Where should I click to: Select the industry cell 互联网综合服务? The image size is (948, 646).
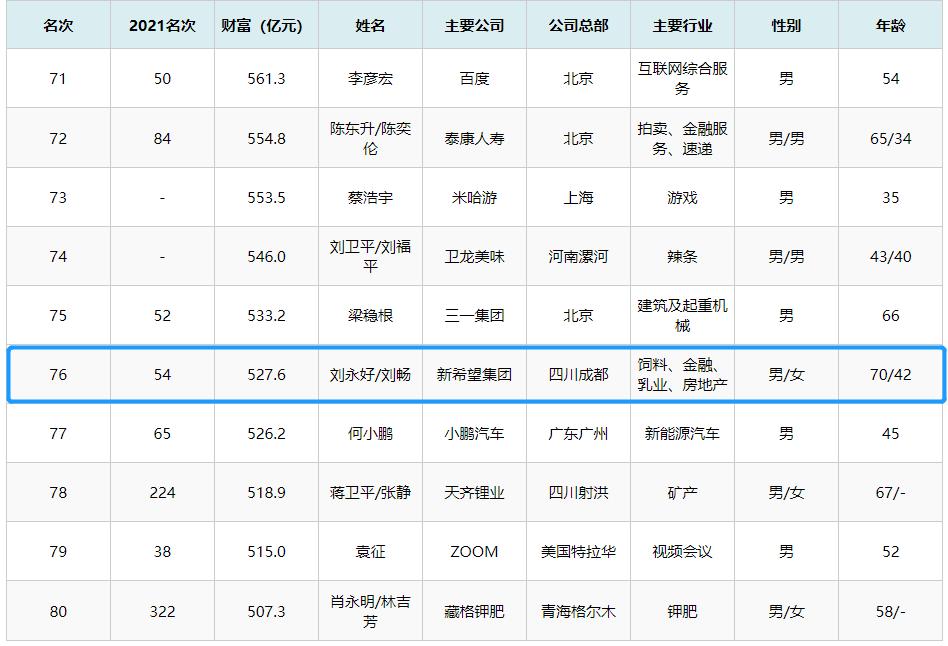click(682, 79)
